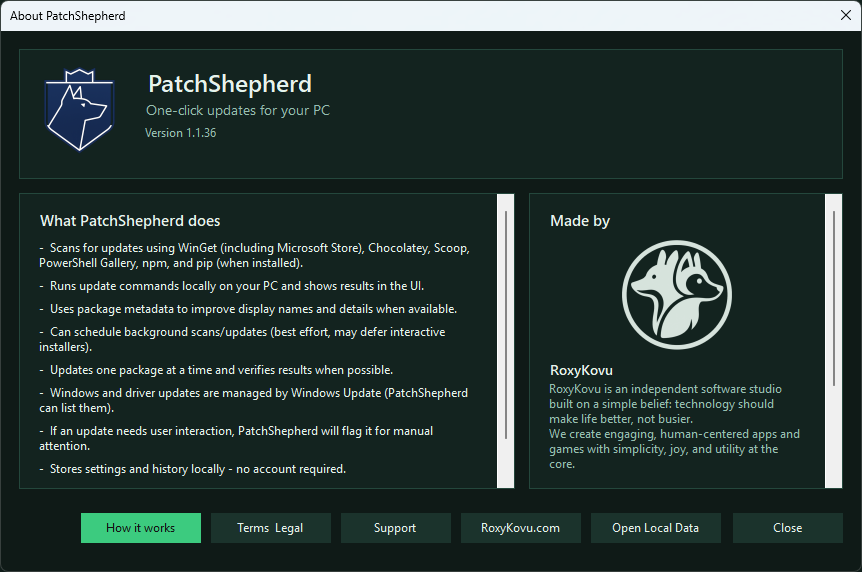862x572 pixels.
Task: Click the PatchShepherd shield dog logo
Action: pos(80,110)
